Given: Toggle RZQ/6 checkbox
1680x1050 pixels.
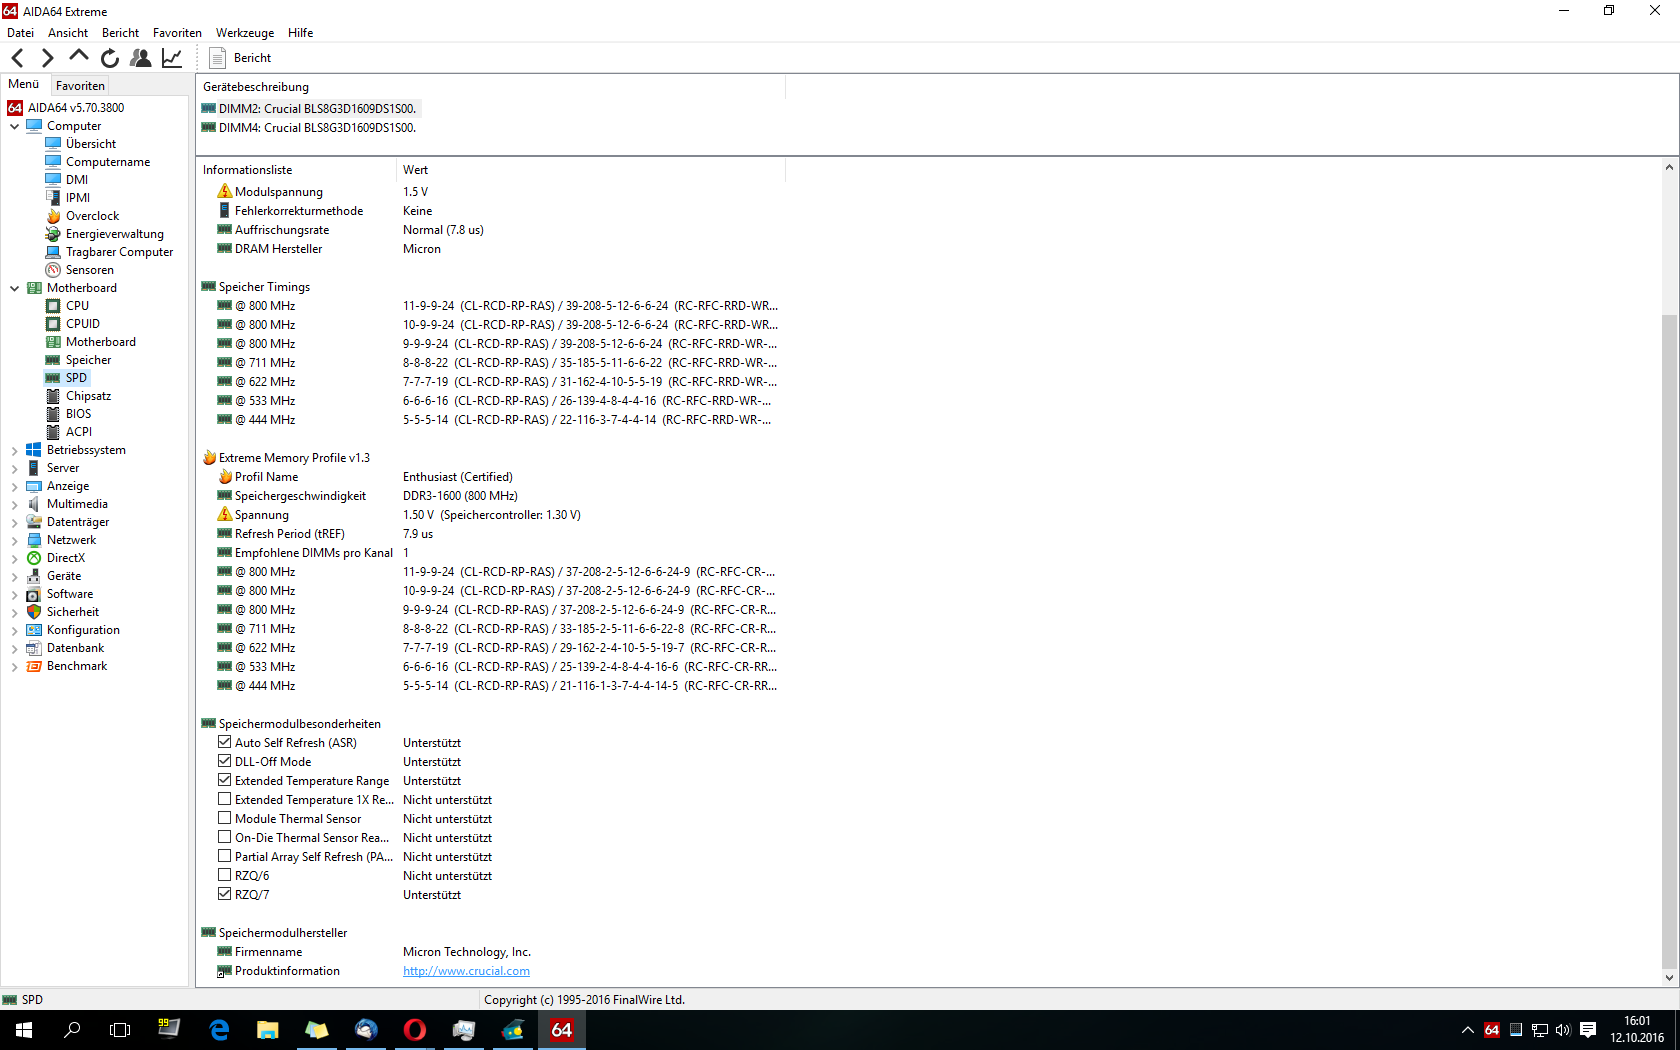Looking at the screenshot, I should pos(225,875).
